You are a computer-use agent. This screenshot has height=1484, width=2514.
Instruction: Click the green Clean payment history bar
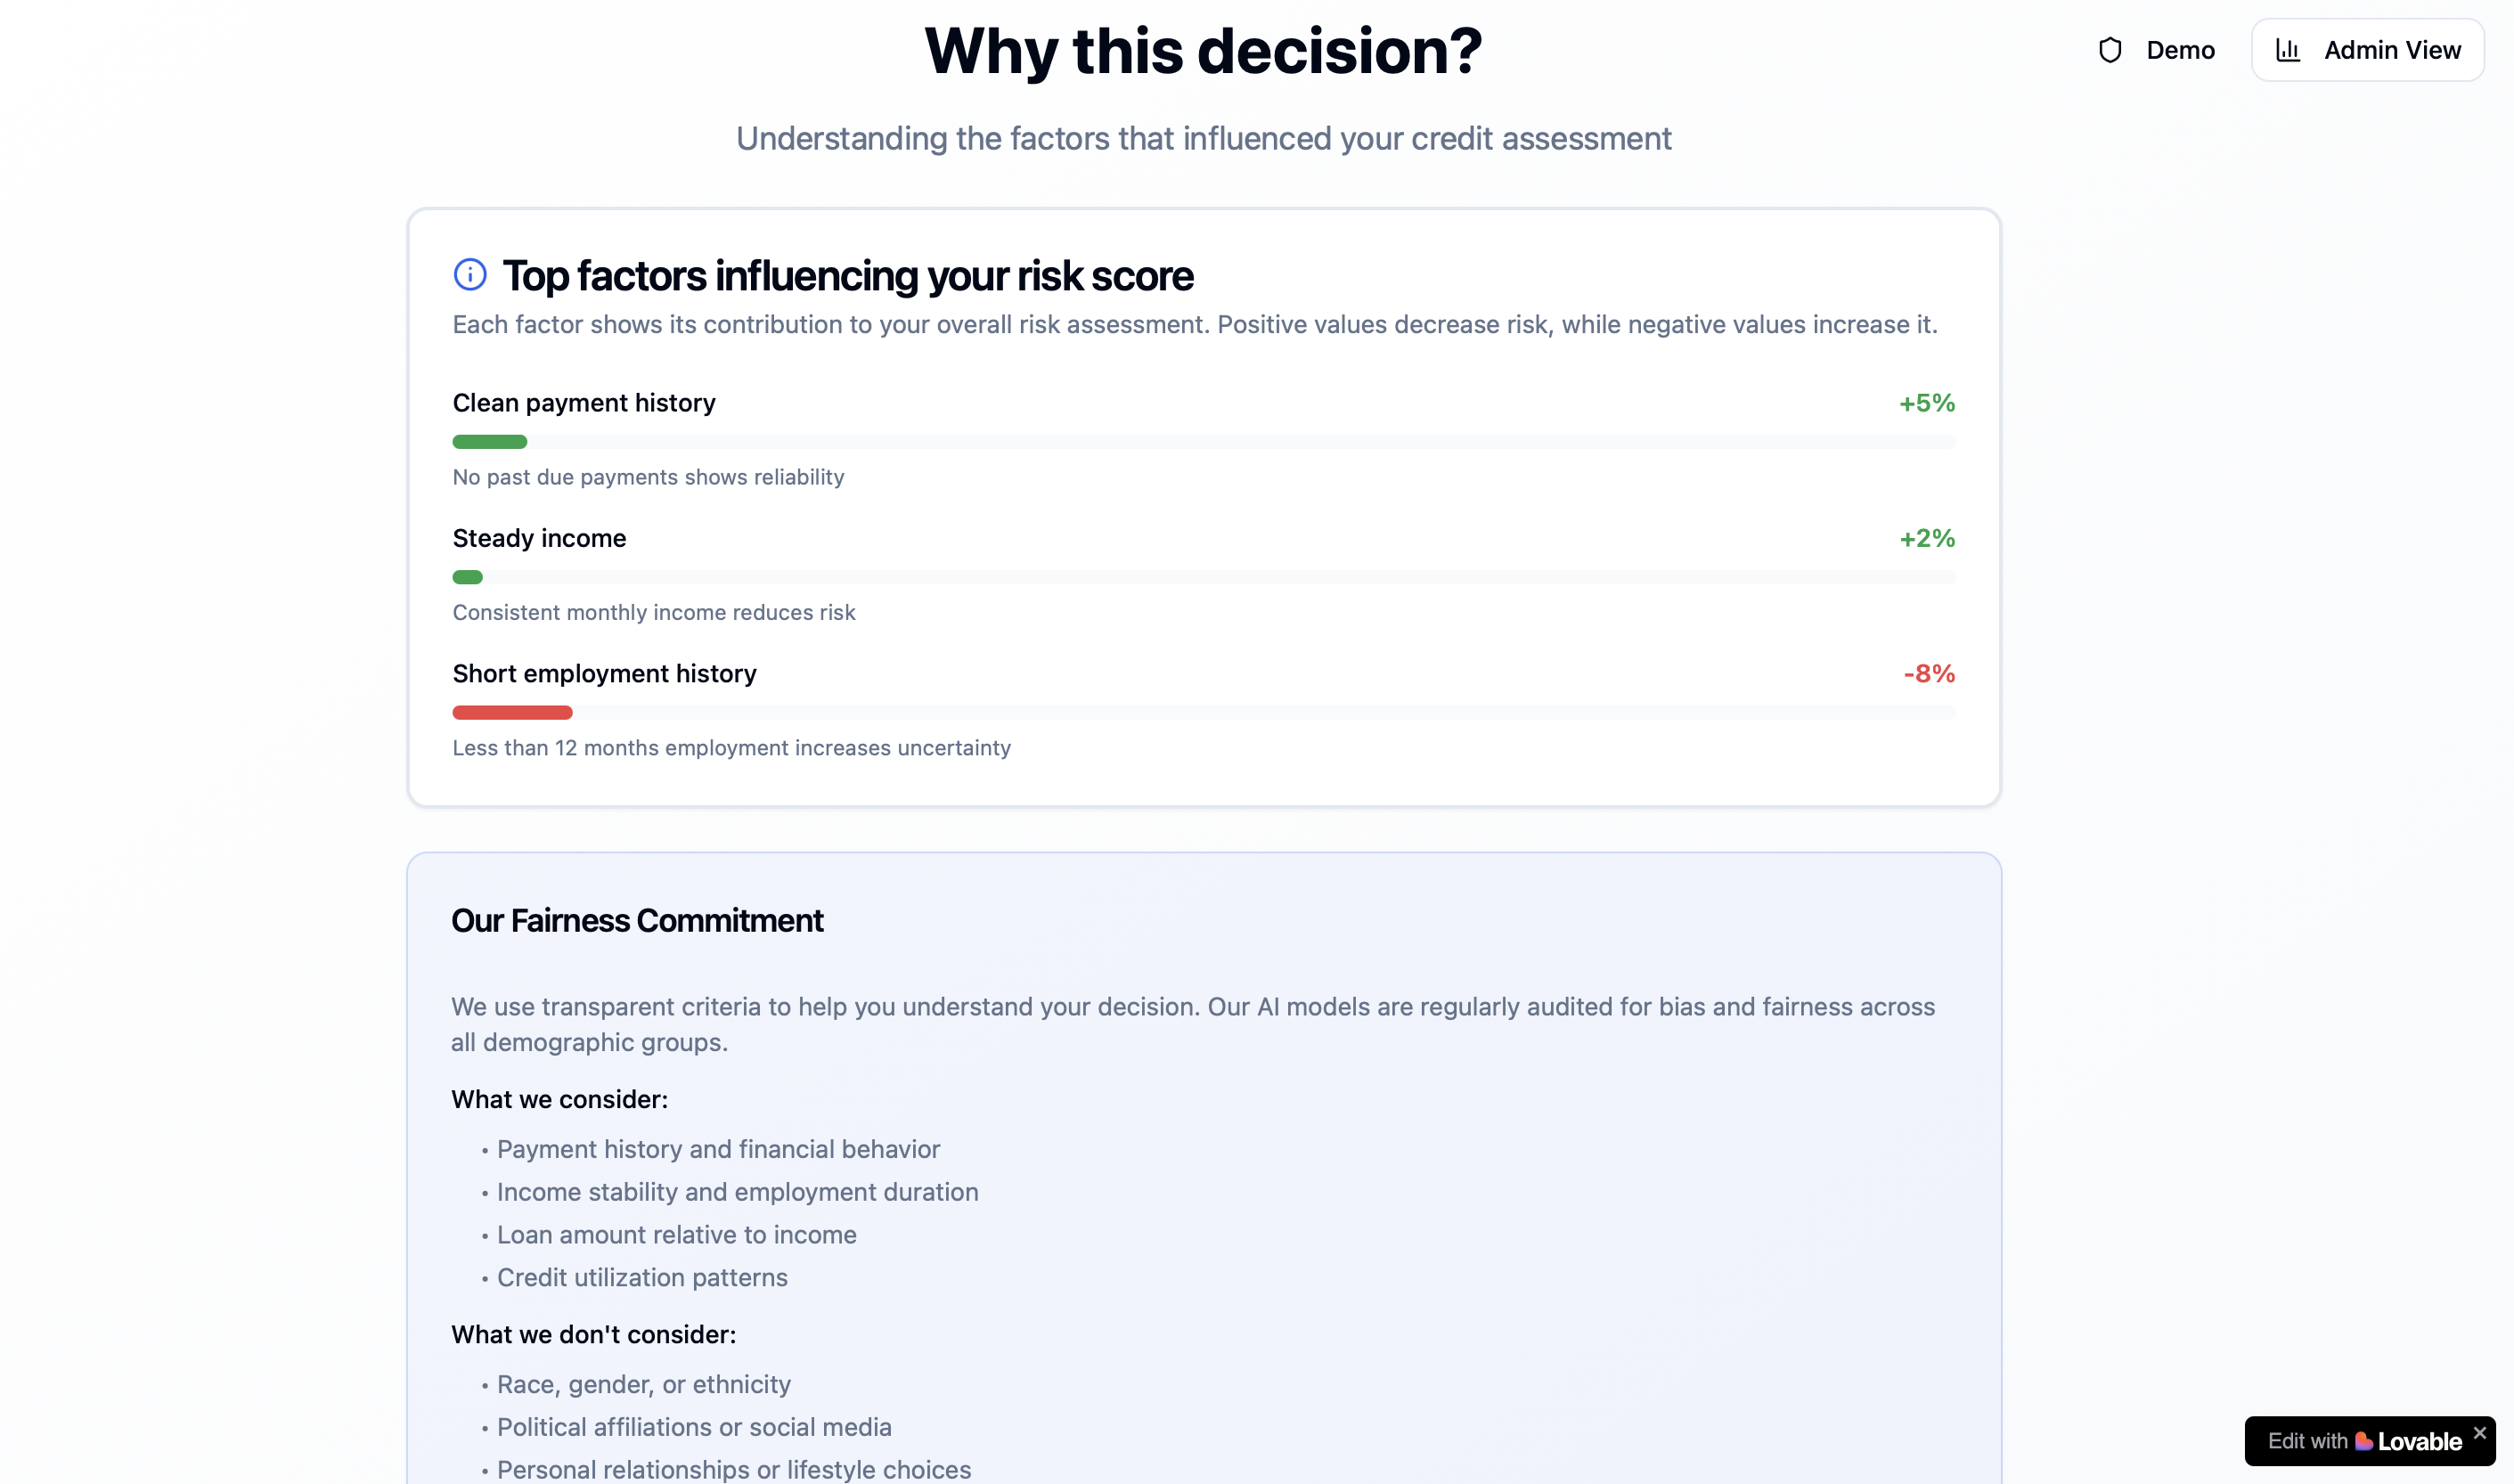pos(489,442)
